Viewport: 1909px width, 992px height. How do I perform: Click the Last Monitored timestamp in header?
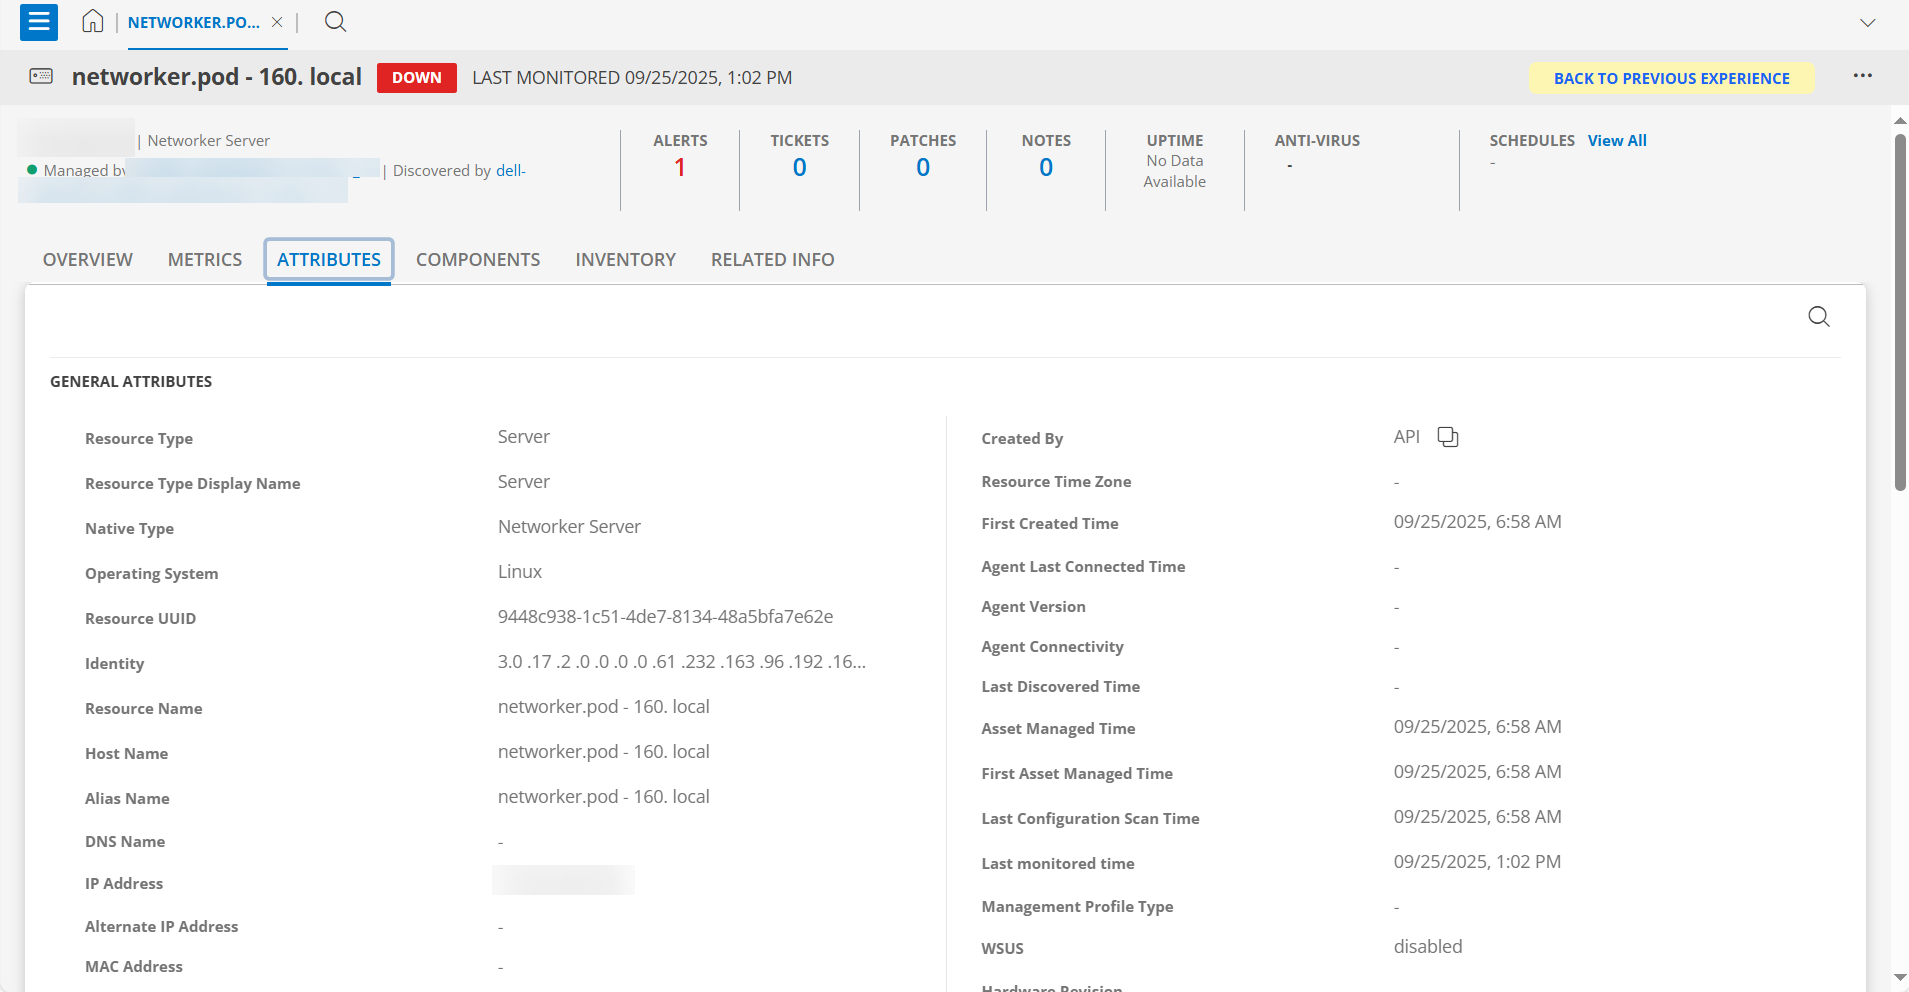click(x=632, y=78)
